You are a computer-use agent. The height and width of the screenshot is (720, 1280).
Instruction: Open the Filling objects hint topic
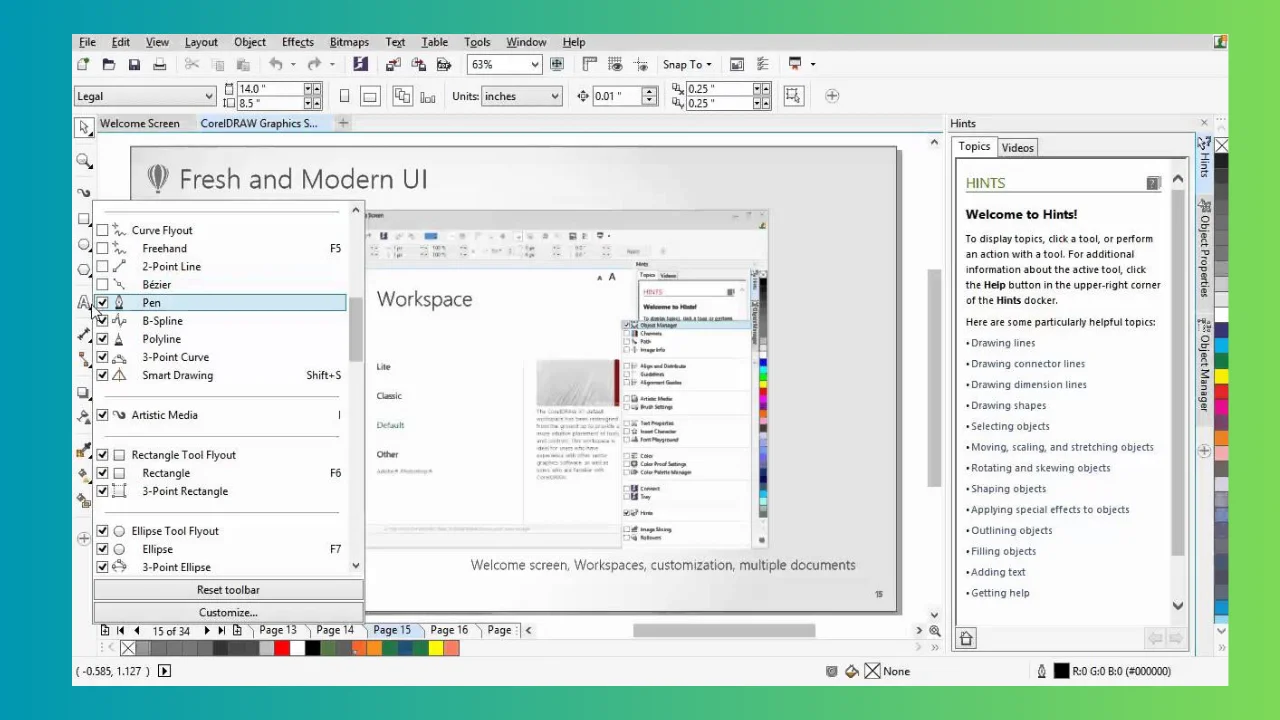(x=1003, y=551)
